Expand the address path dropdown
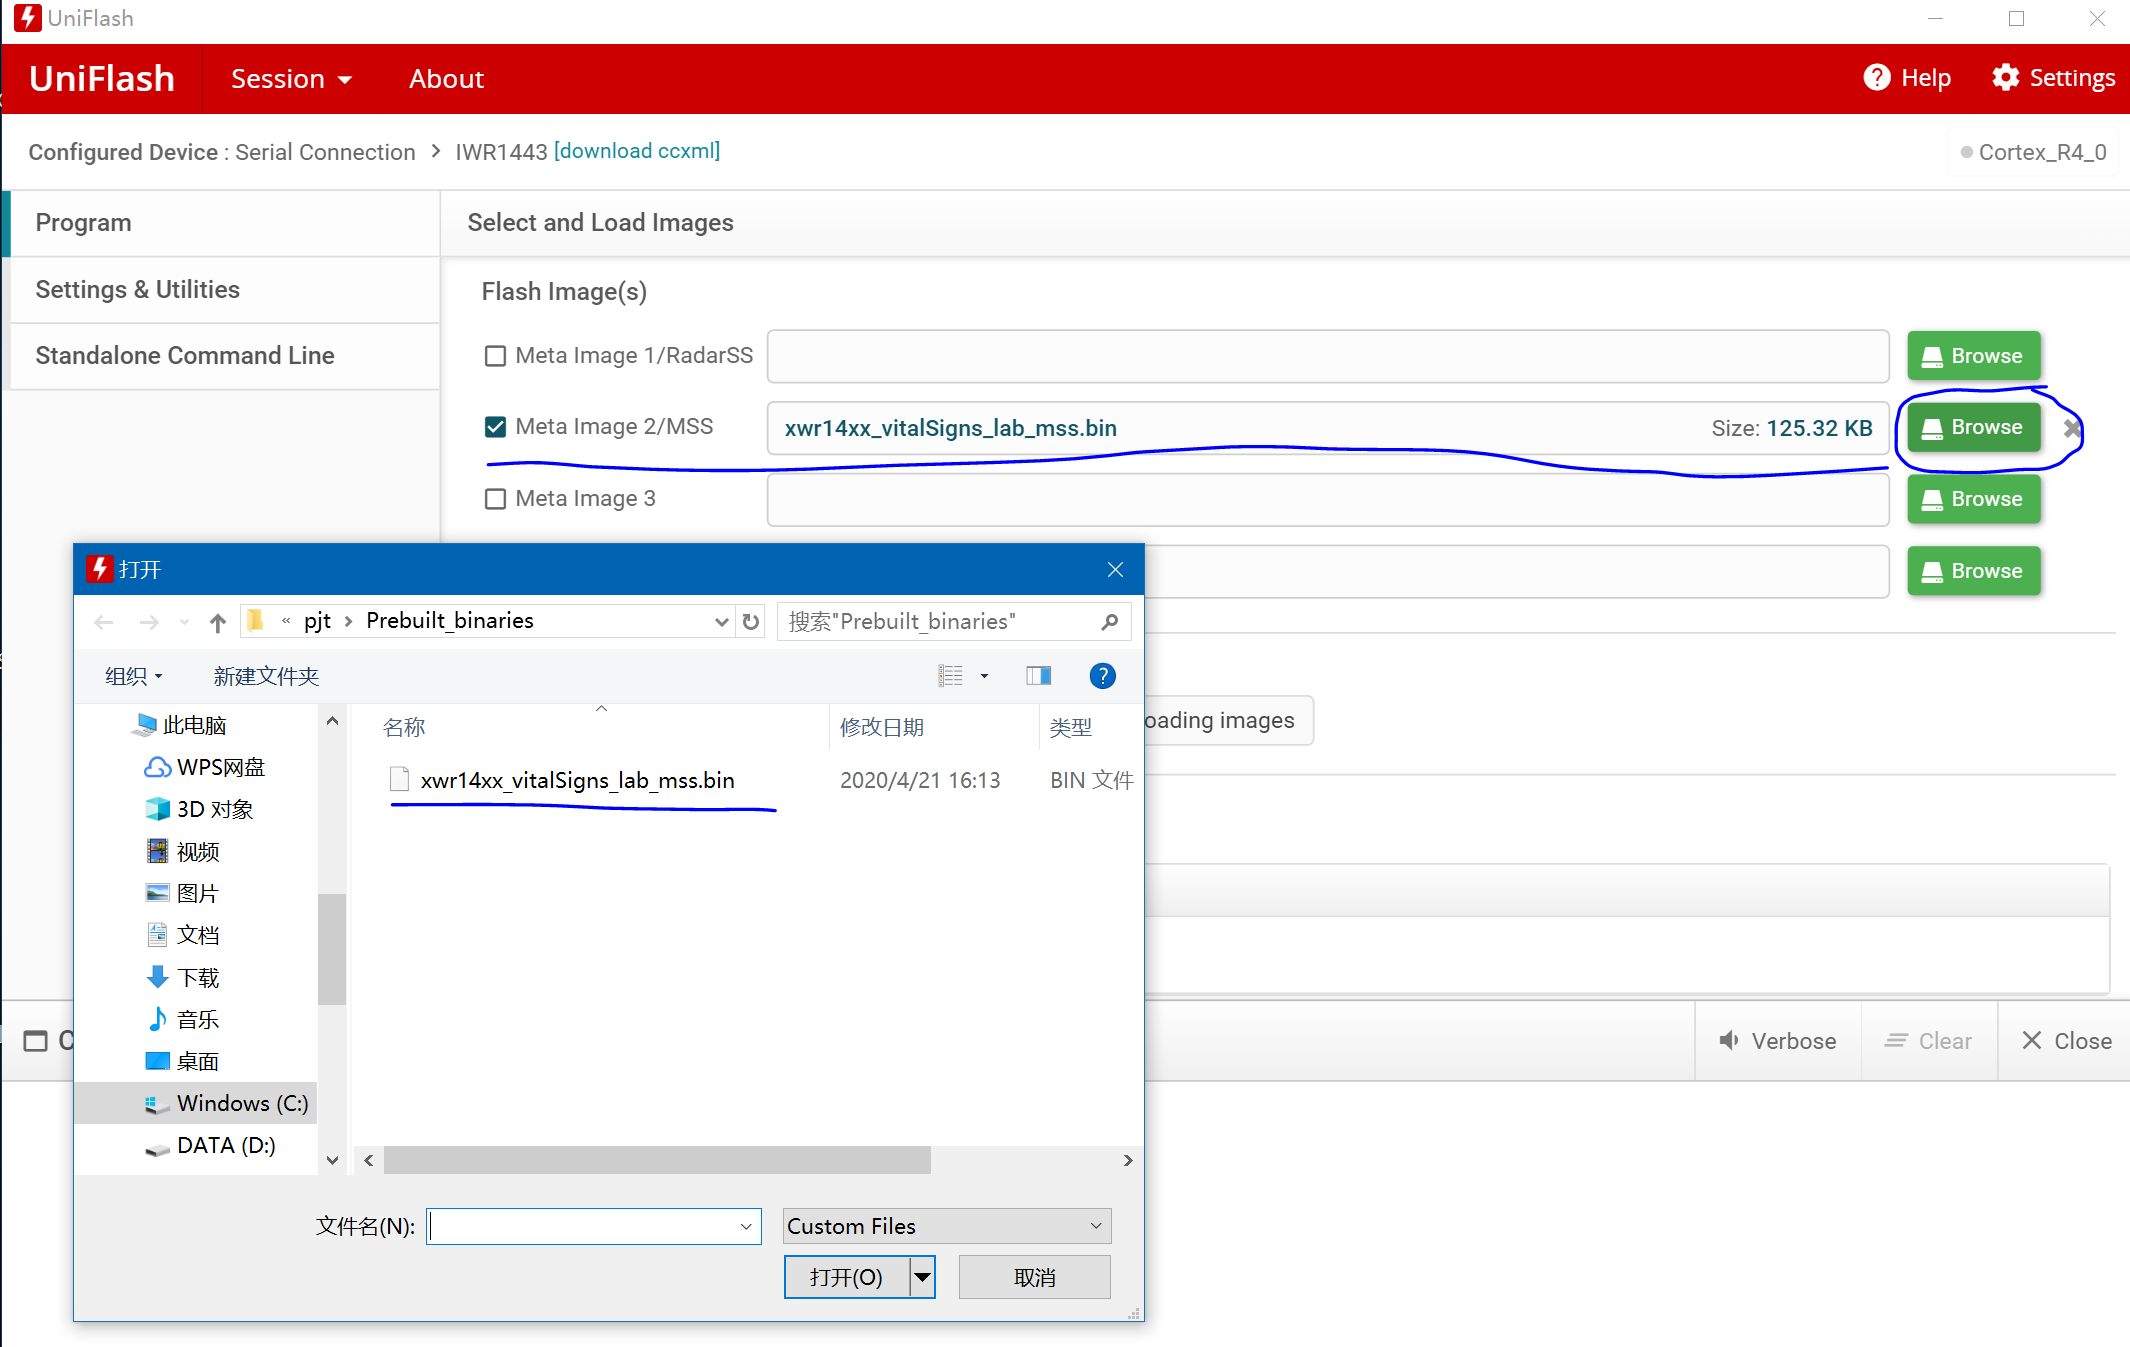2130x1347 pixels. pos(721,622)
